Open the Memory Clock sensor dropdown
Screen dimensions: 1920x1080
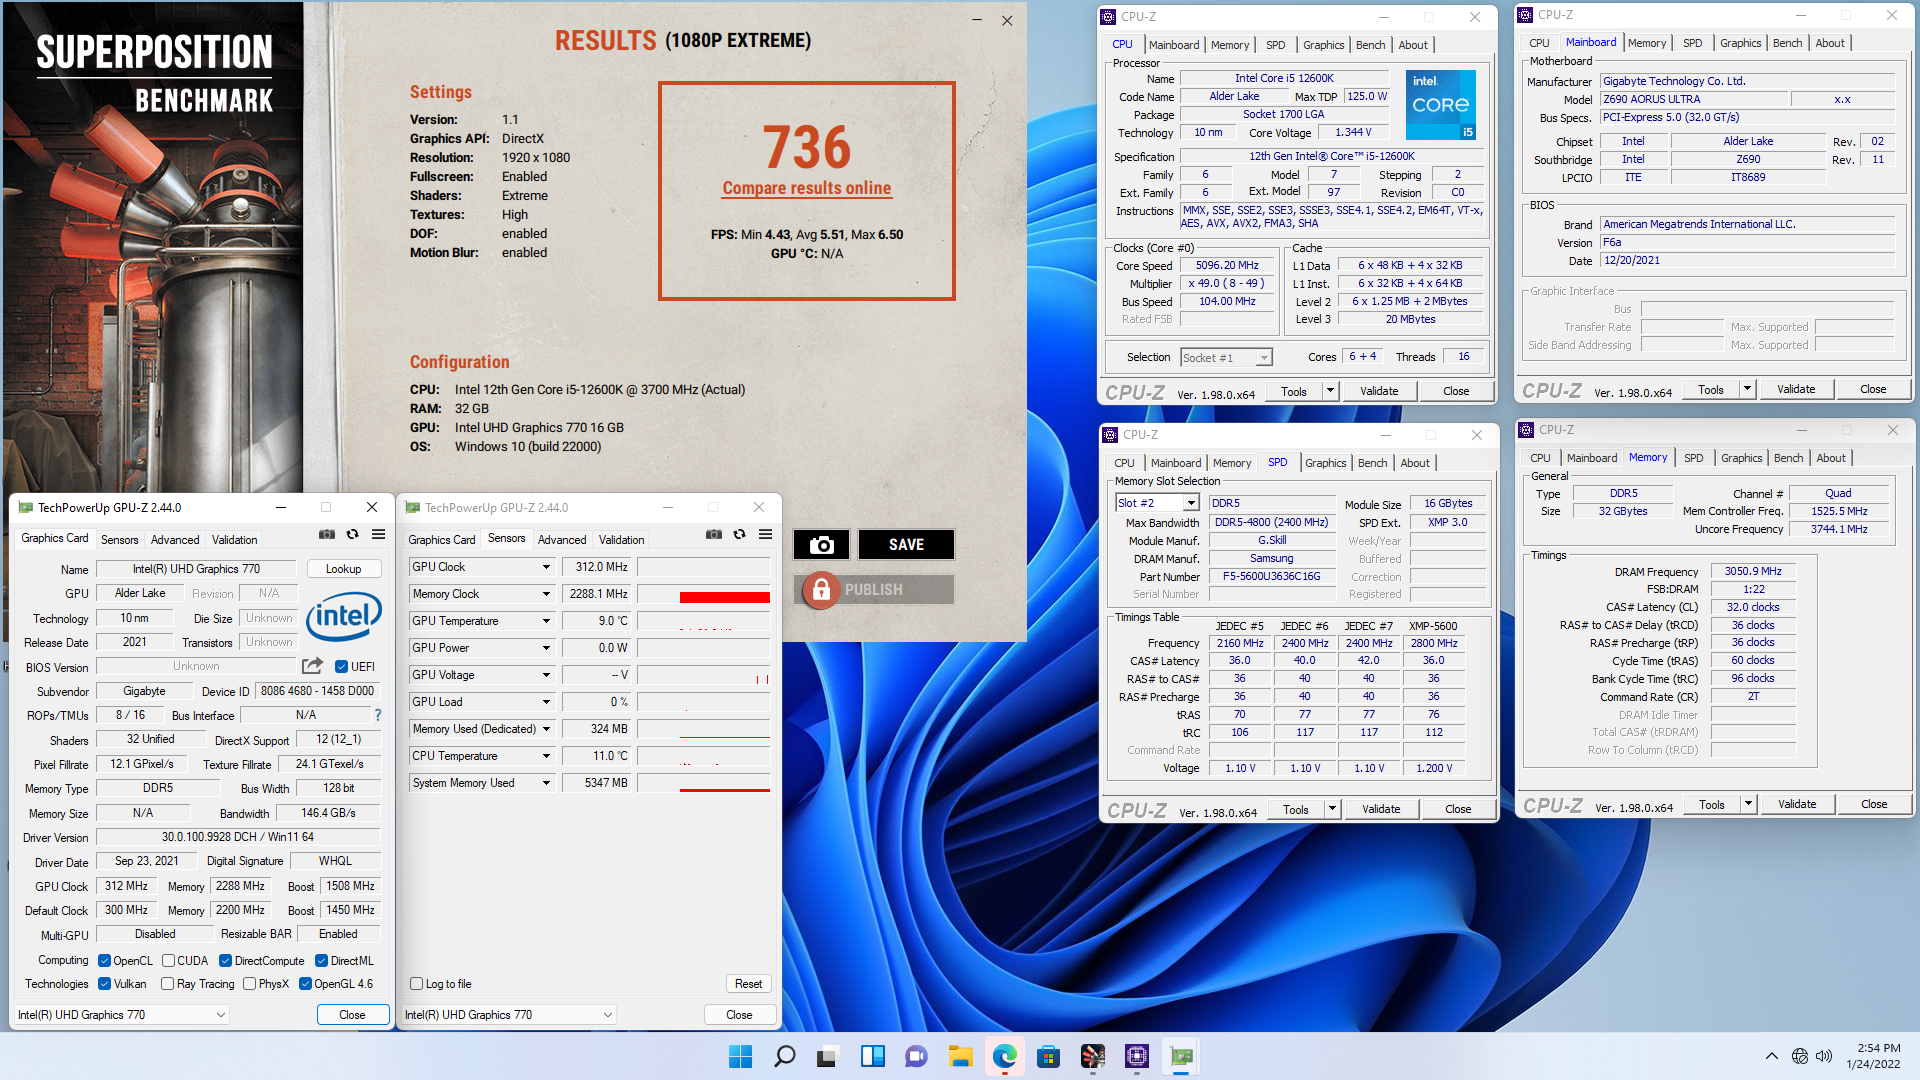pyautogui.click(x=546, y=594)
